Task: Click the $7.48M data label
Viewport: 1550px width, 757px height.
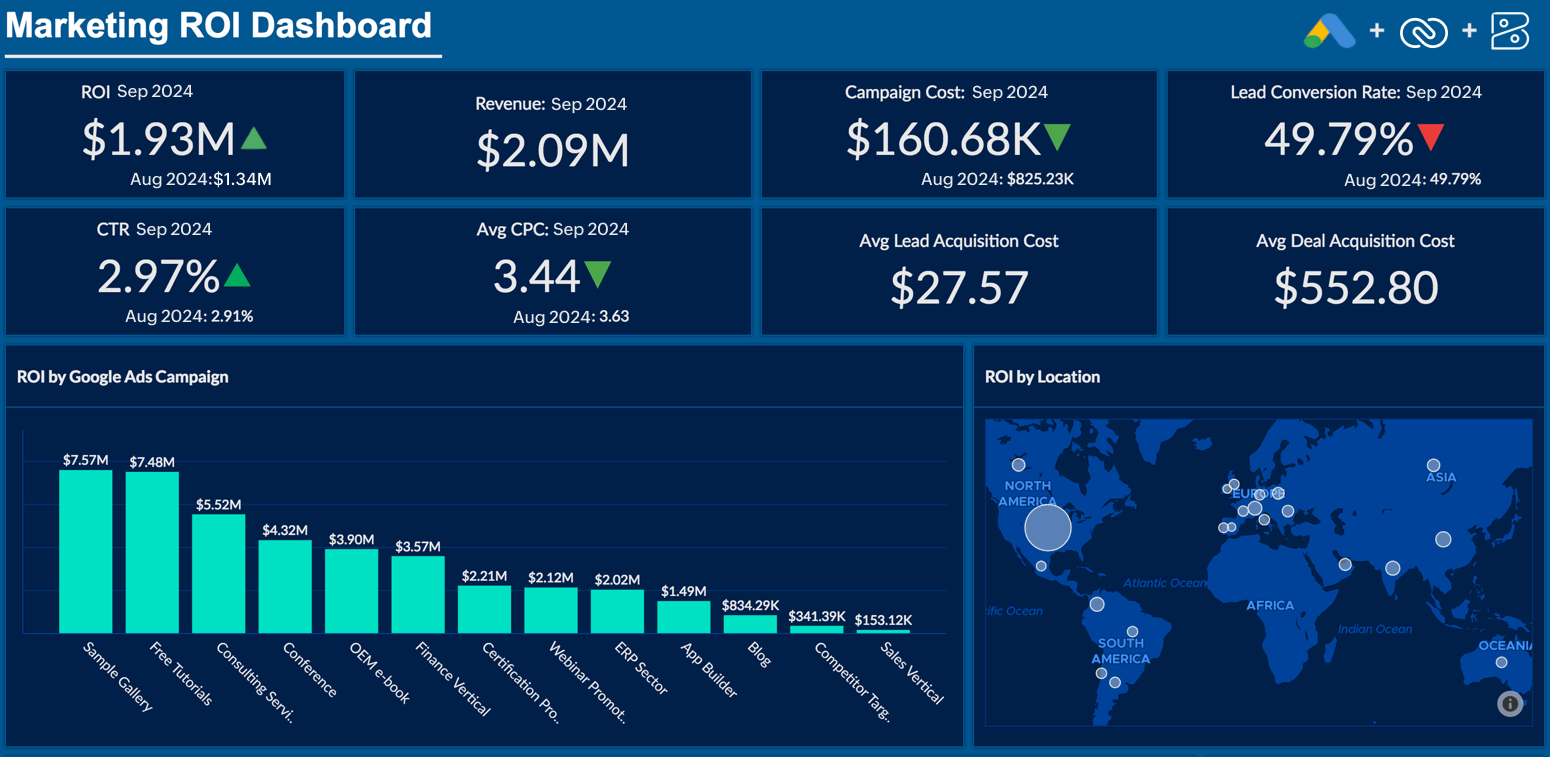Action: (x=152, y=462)
